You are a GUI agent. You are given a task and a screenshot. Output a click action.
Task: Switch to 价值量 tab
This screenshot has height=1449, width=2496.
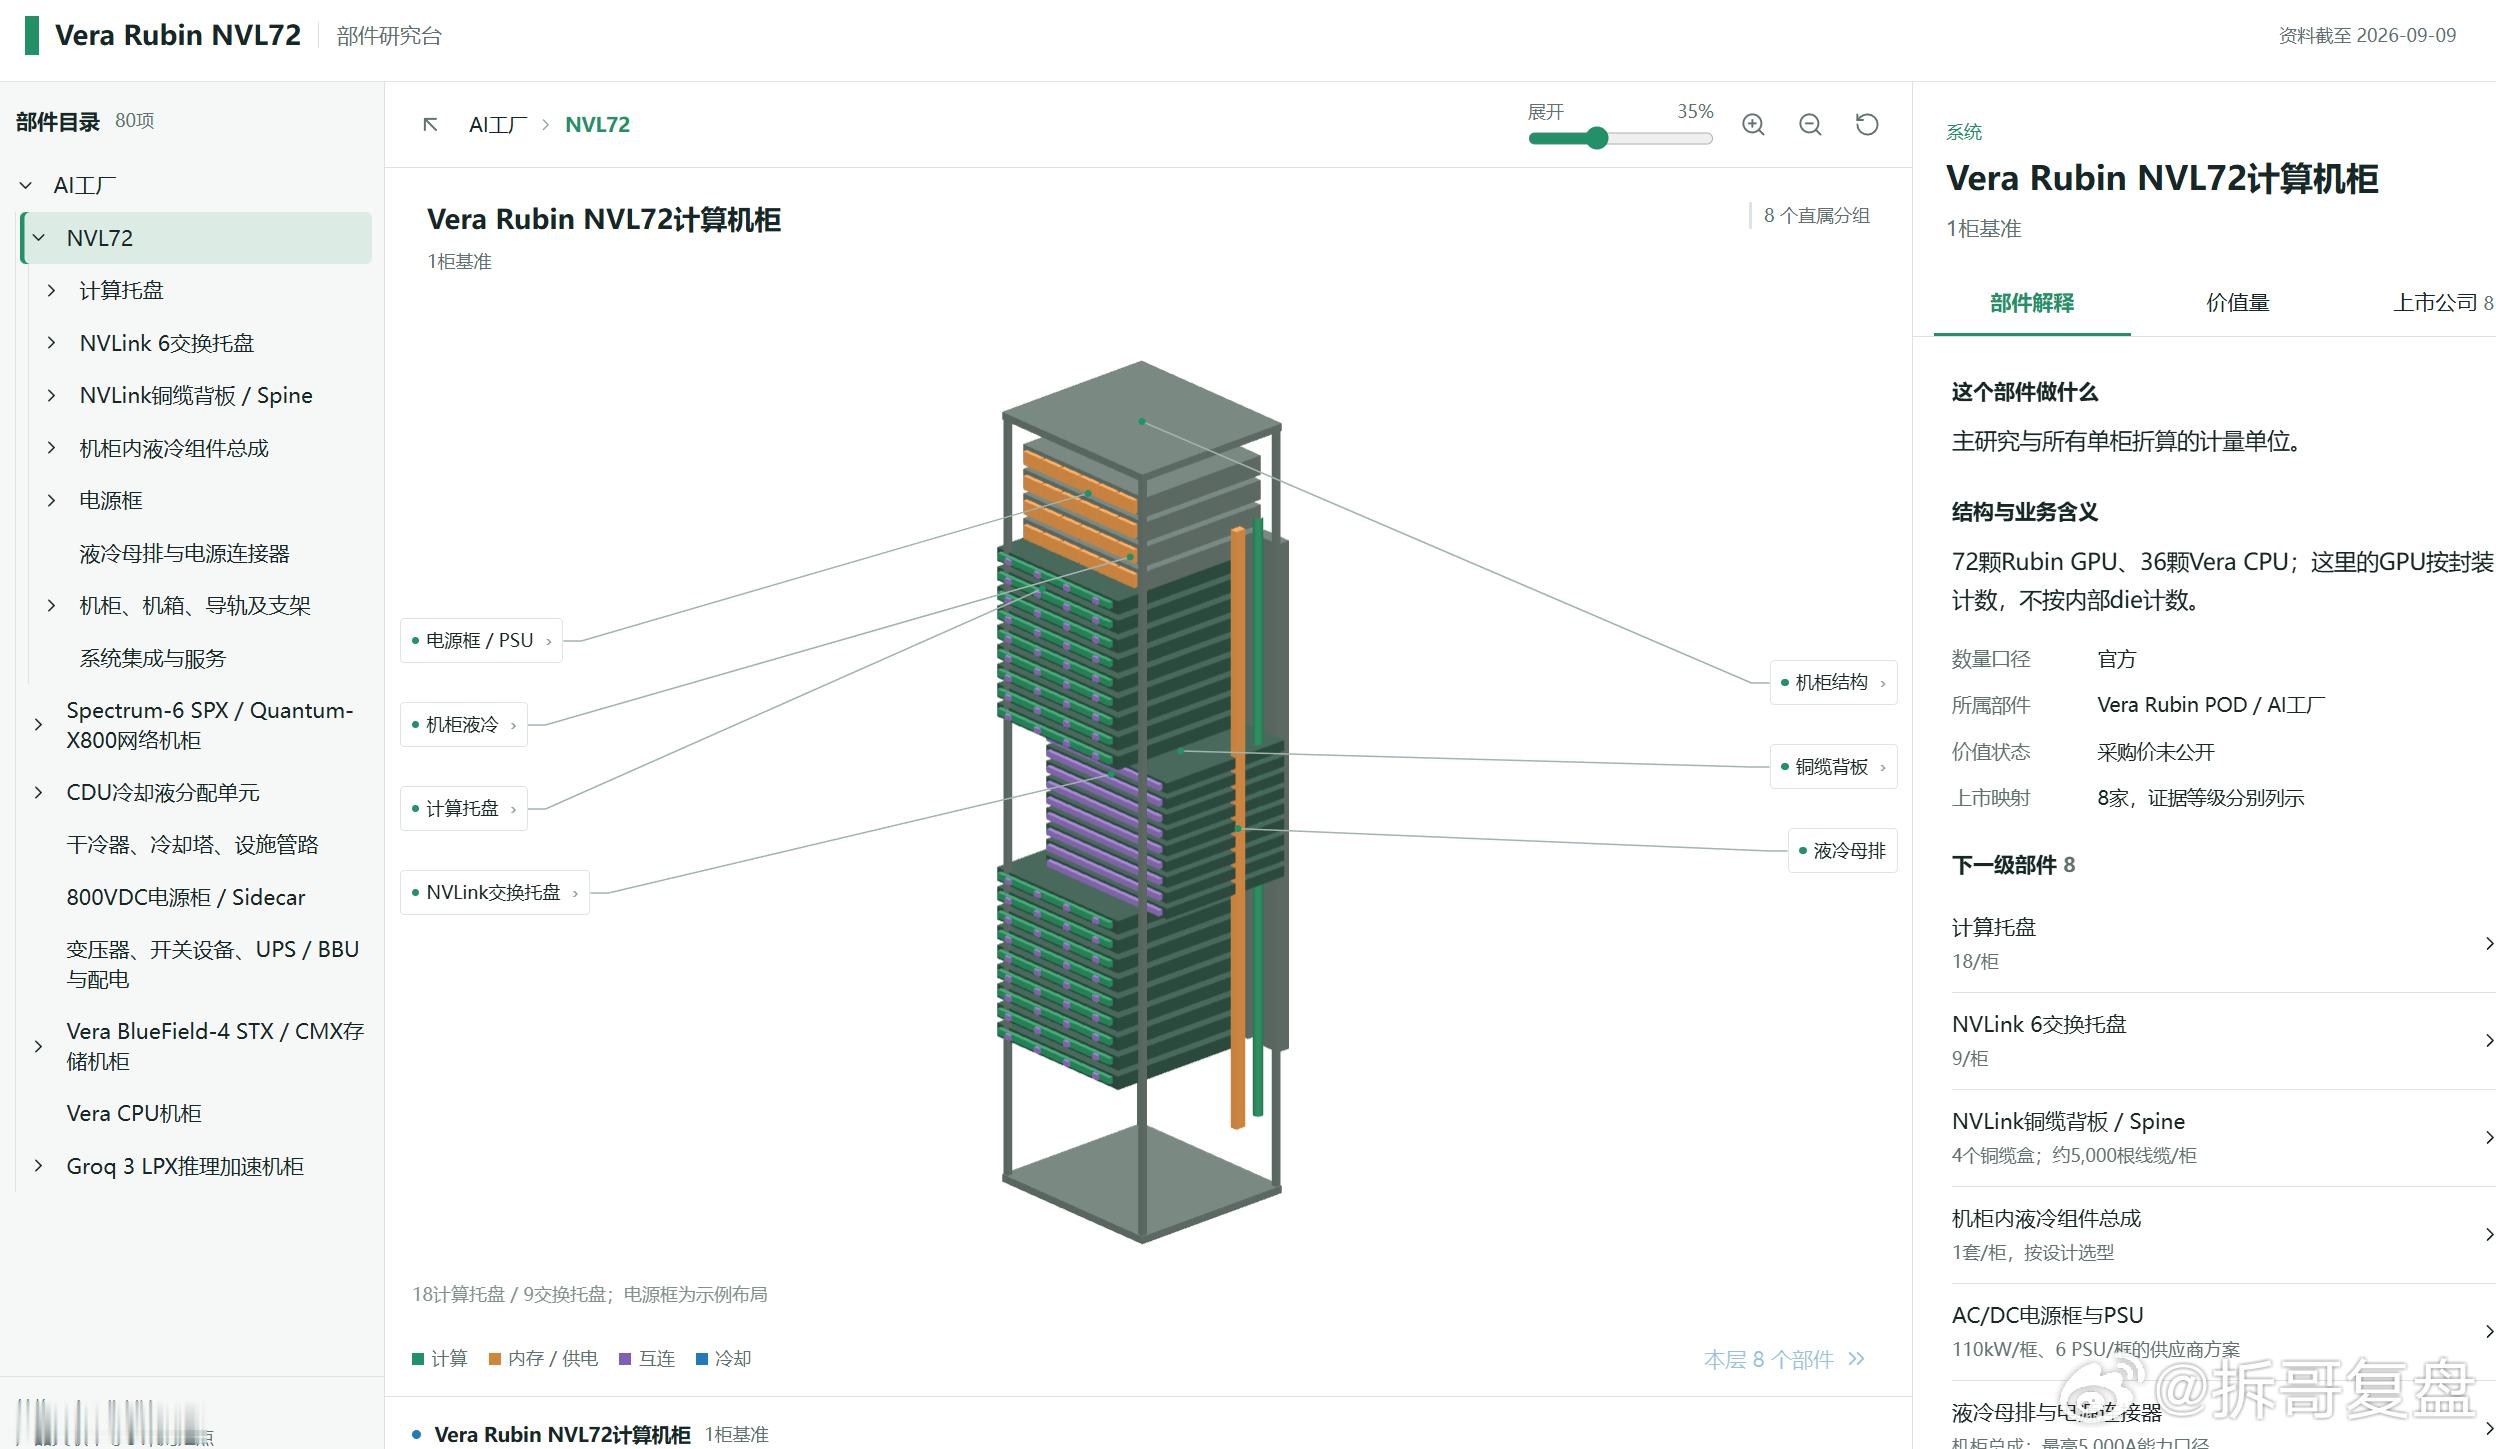point(2238,303)
